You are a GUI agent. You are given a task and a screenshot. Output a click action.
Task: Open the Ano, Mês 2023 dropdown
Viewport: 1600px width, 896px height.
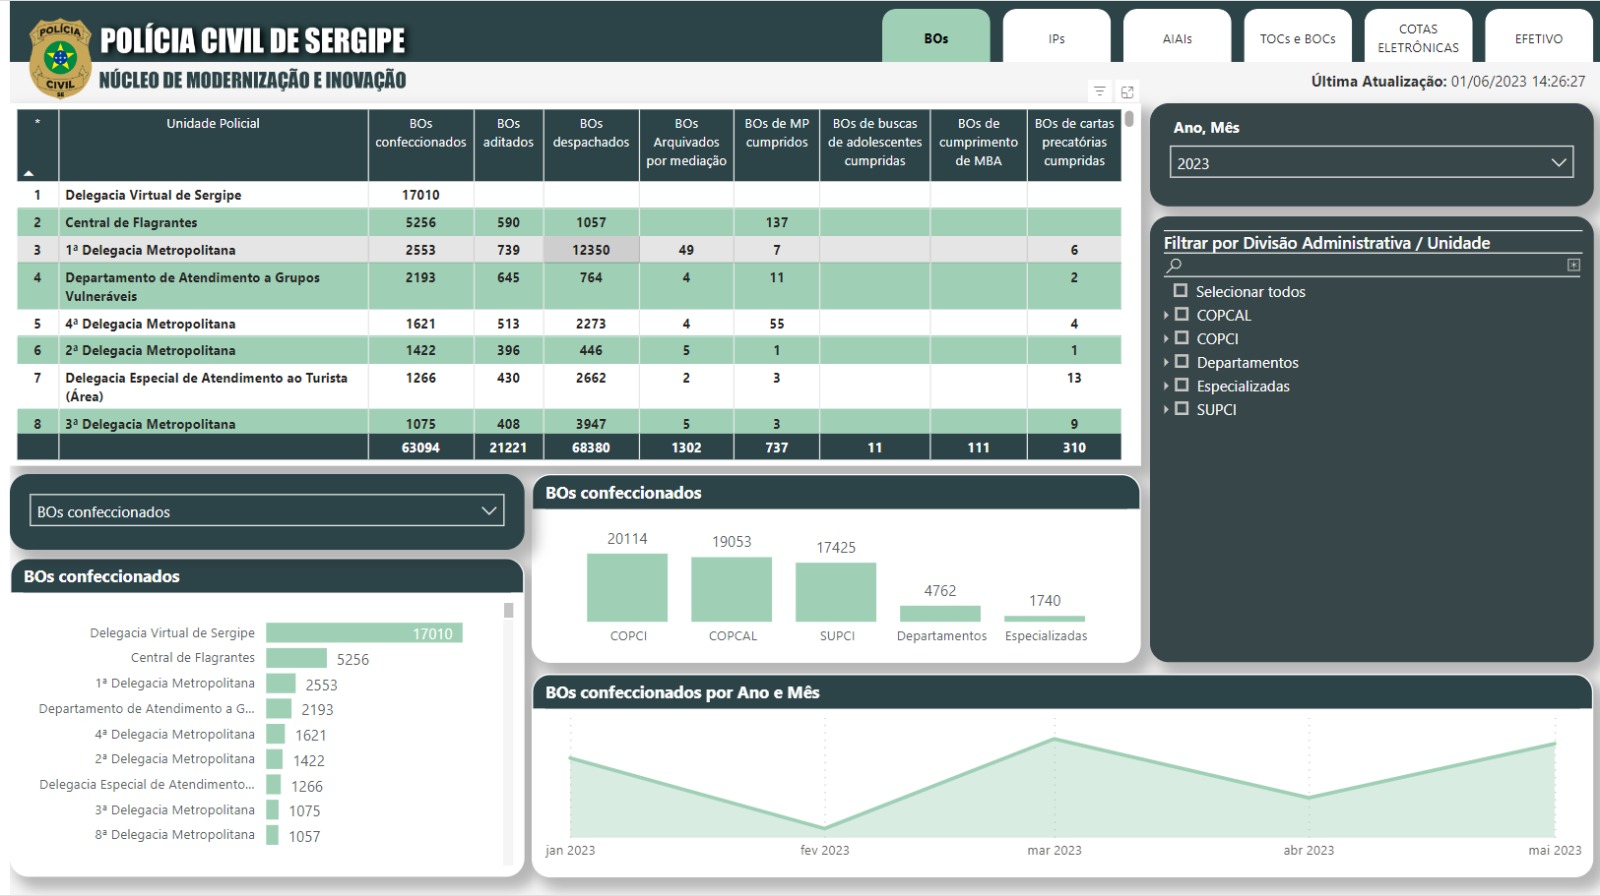click(1371, 163)
